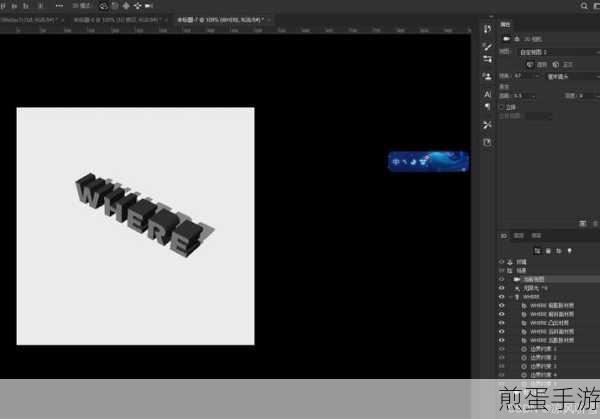The height and width of the screenshot is (419, 600).
Task: Hide the WHERE 前斜面材质 material
Action: (501, 314)
